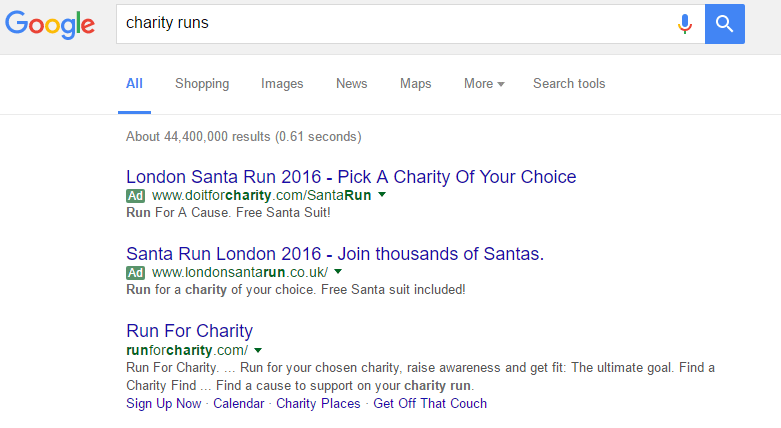This screenshot has height=428, width=781.
Task: Expand the doitforcharity.com URL dropdown arrow
Action: pyautogui.click(x=382, y=195)
